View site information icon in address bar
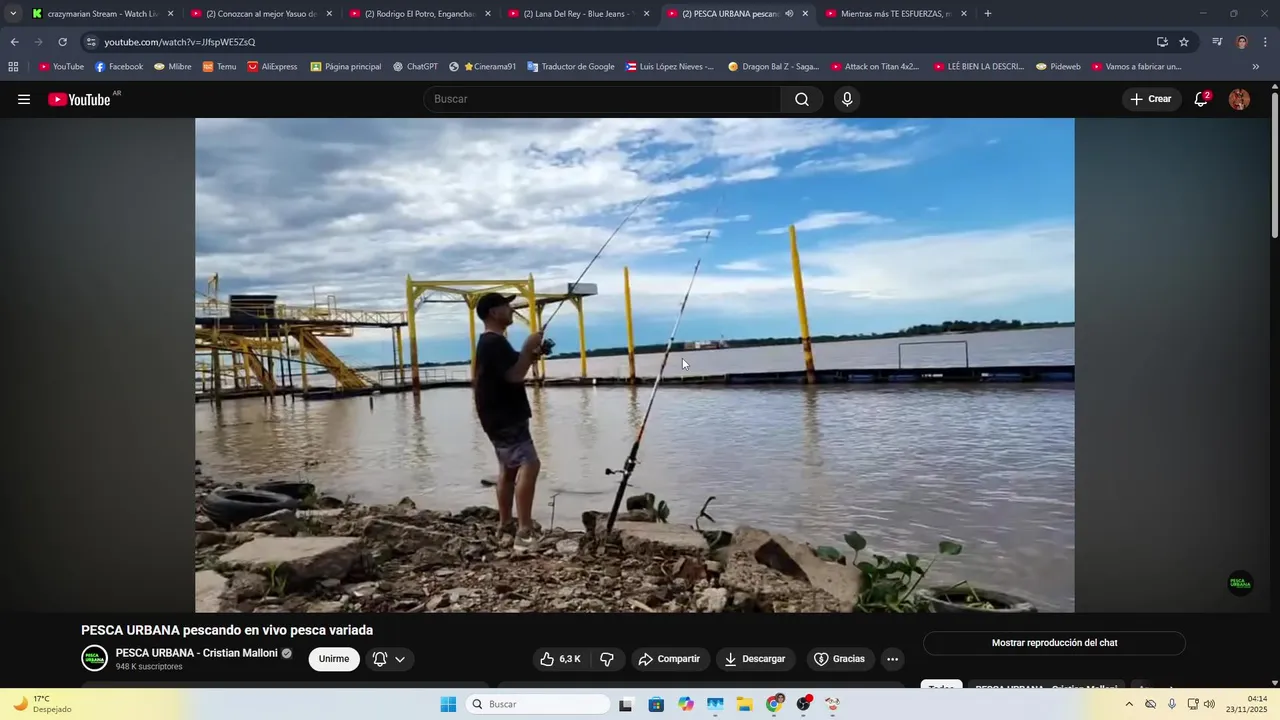1280x720 pixels. (x=91, y=42)
